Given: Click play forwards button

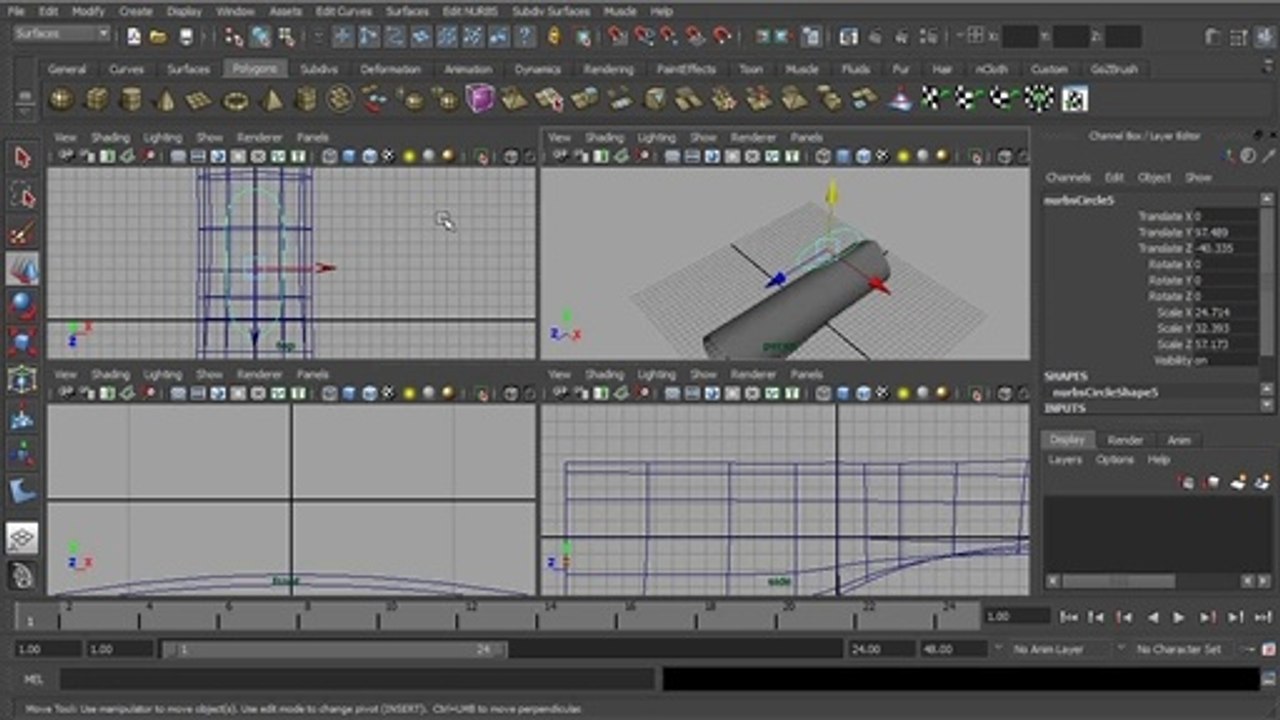Looking at the screenshot, I should tap(1179, 617).
